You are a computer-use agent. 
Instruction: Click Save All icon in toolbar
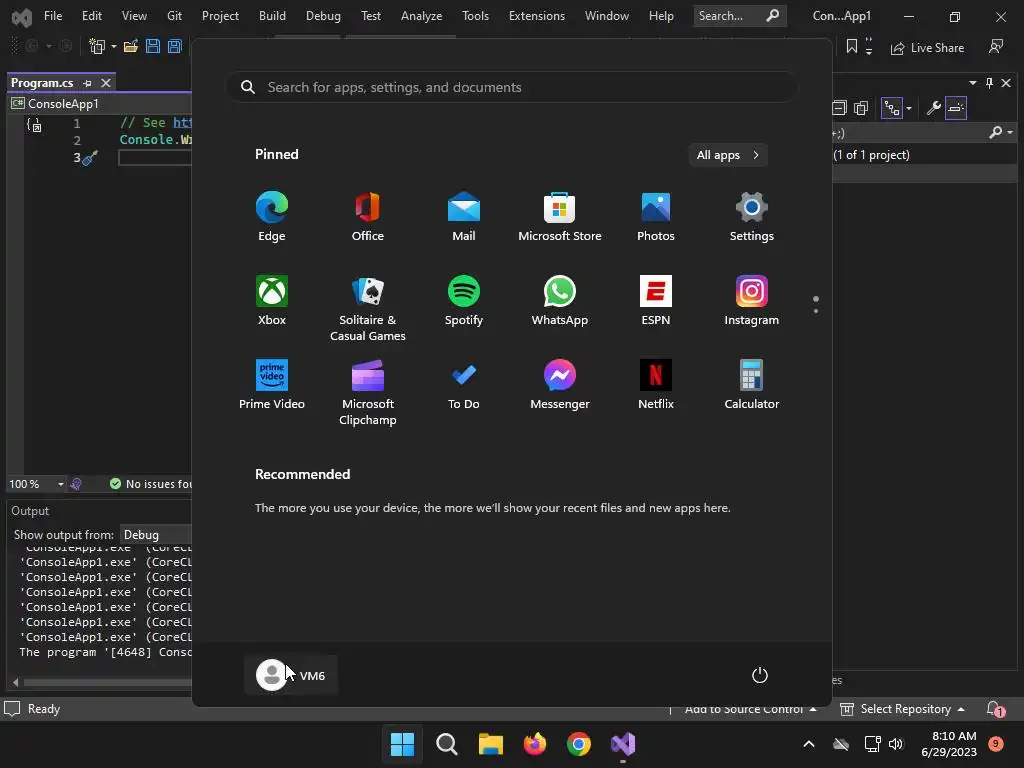(174, 46)
